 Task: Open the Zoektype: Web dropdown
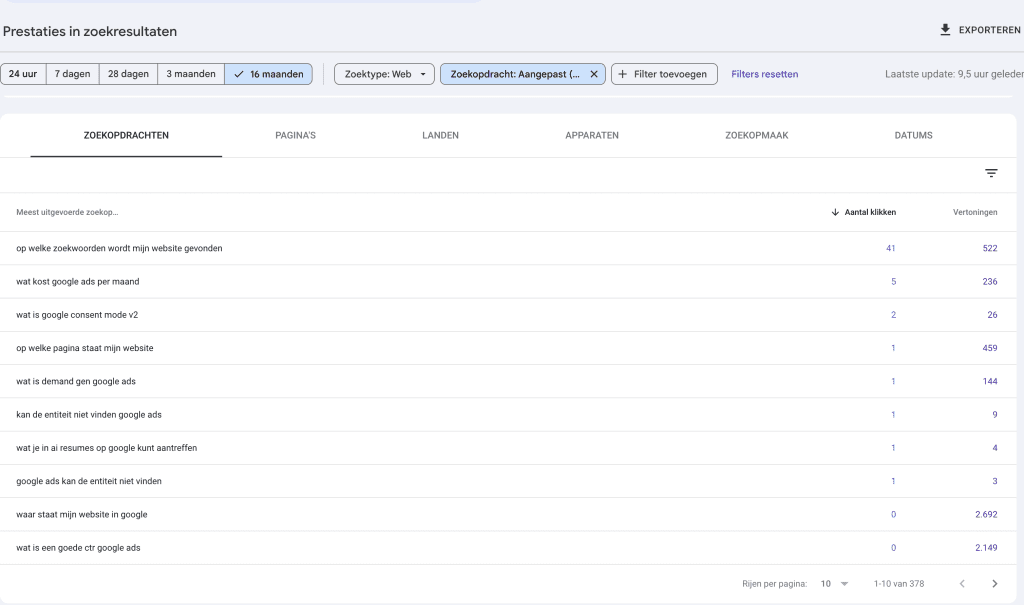click(x=384, y=74)
